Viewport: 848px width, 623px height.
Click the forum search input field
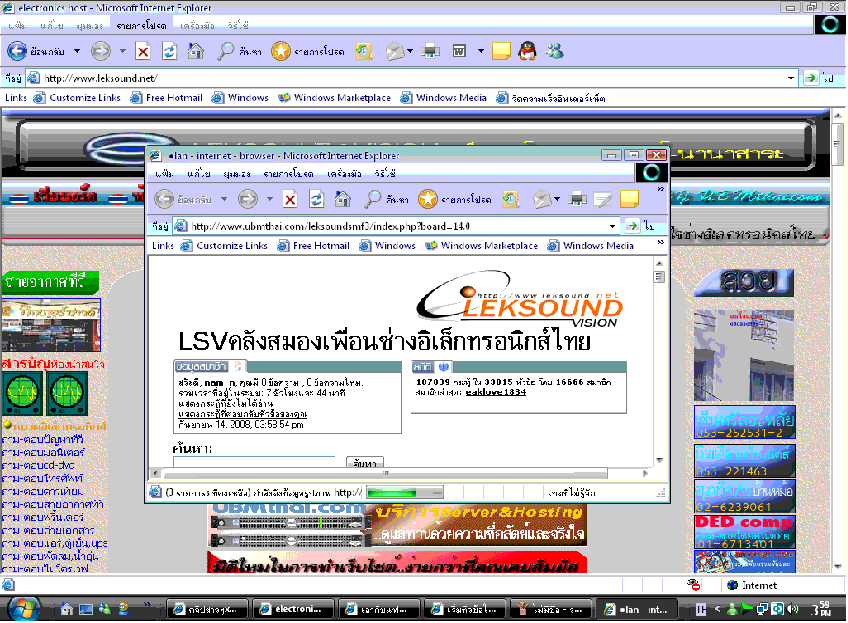254,462
